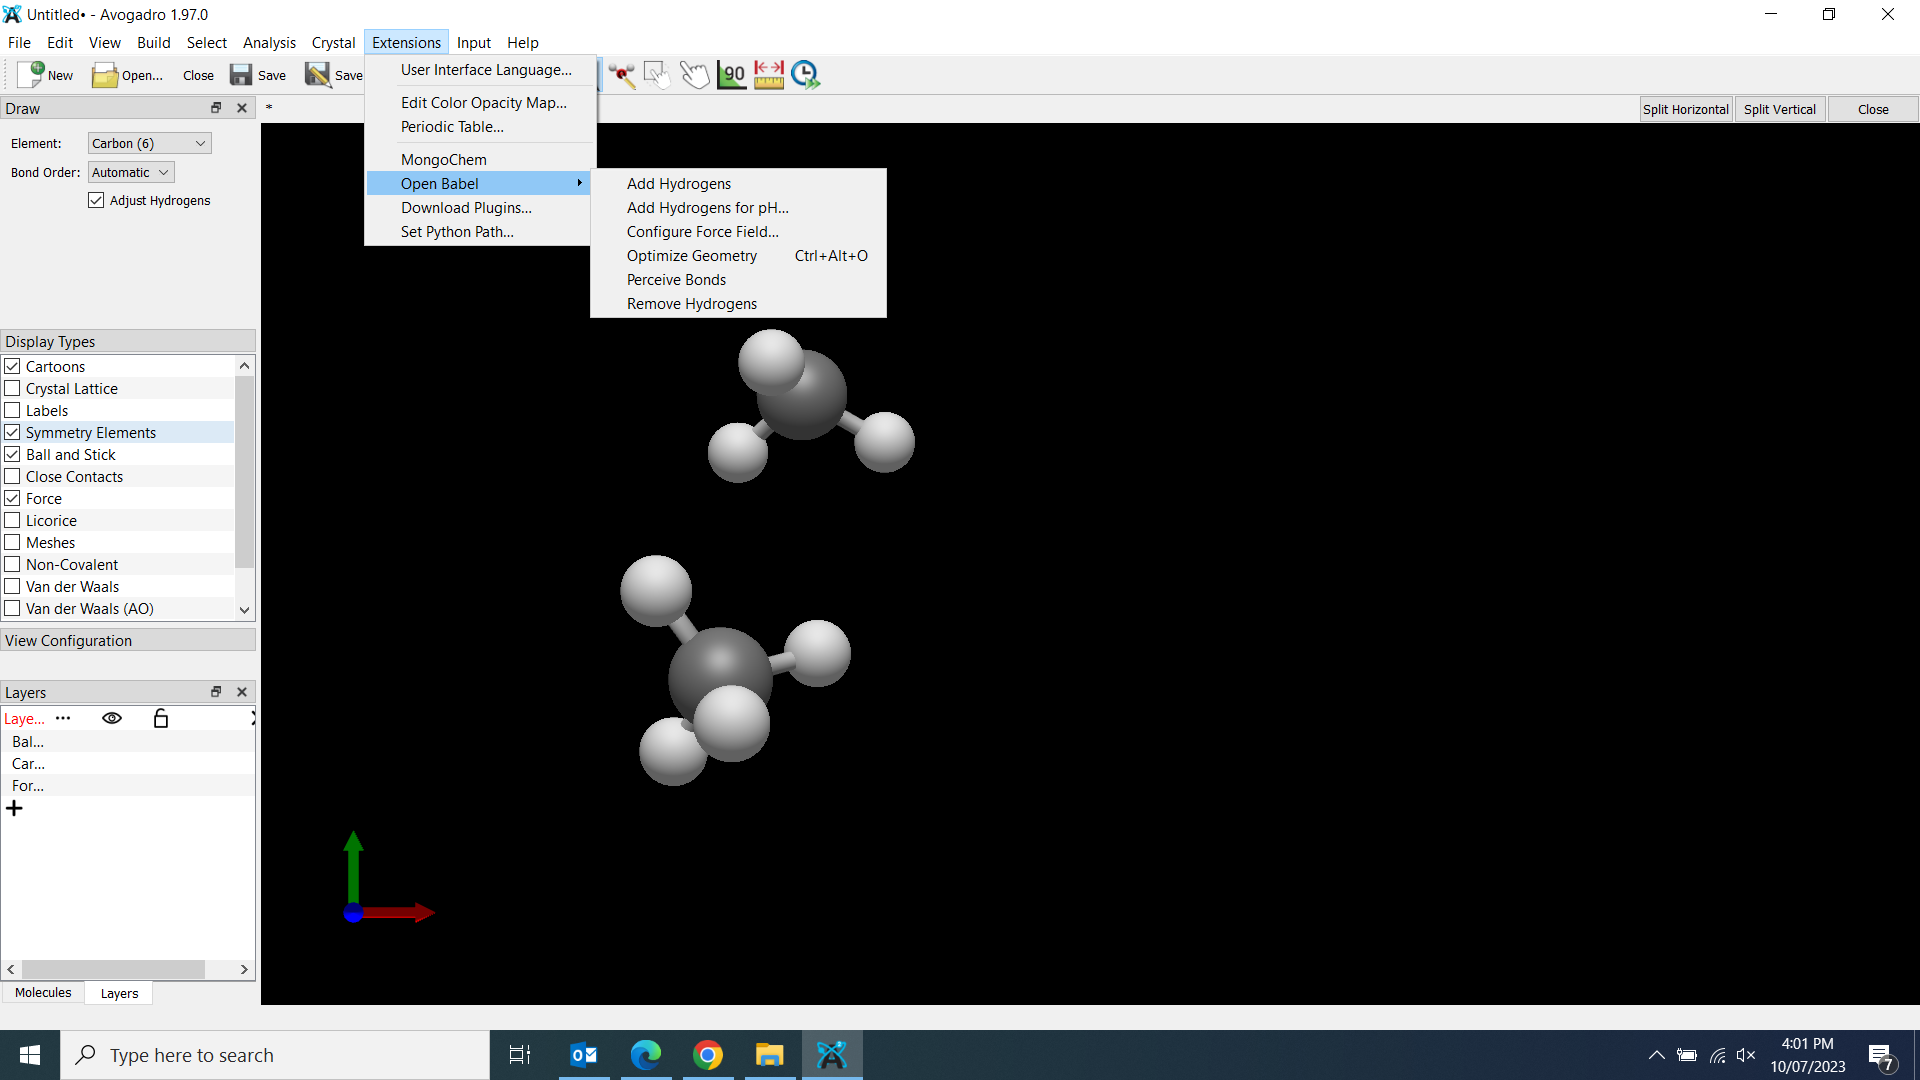This screenshot has width=1920, height=1080.
Task: Select the angle Measure tool
Action: point(731,75)
